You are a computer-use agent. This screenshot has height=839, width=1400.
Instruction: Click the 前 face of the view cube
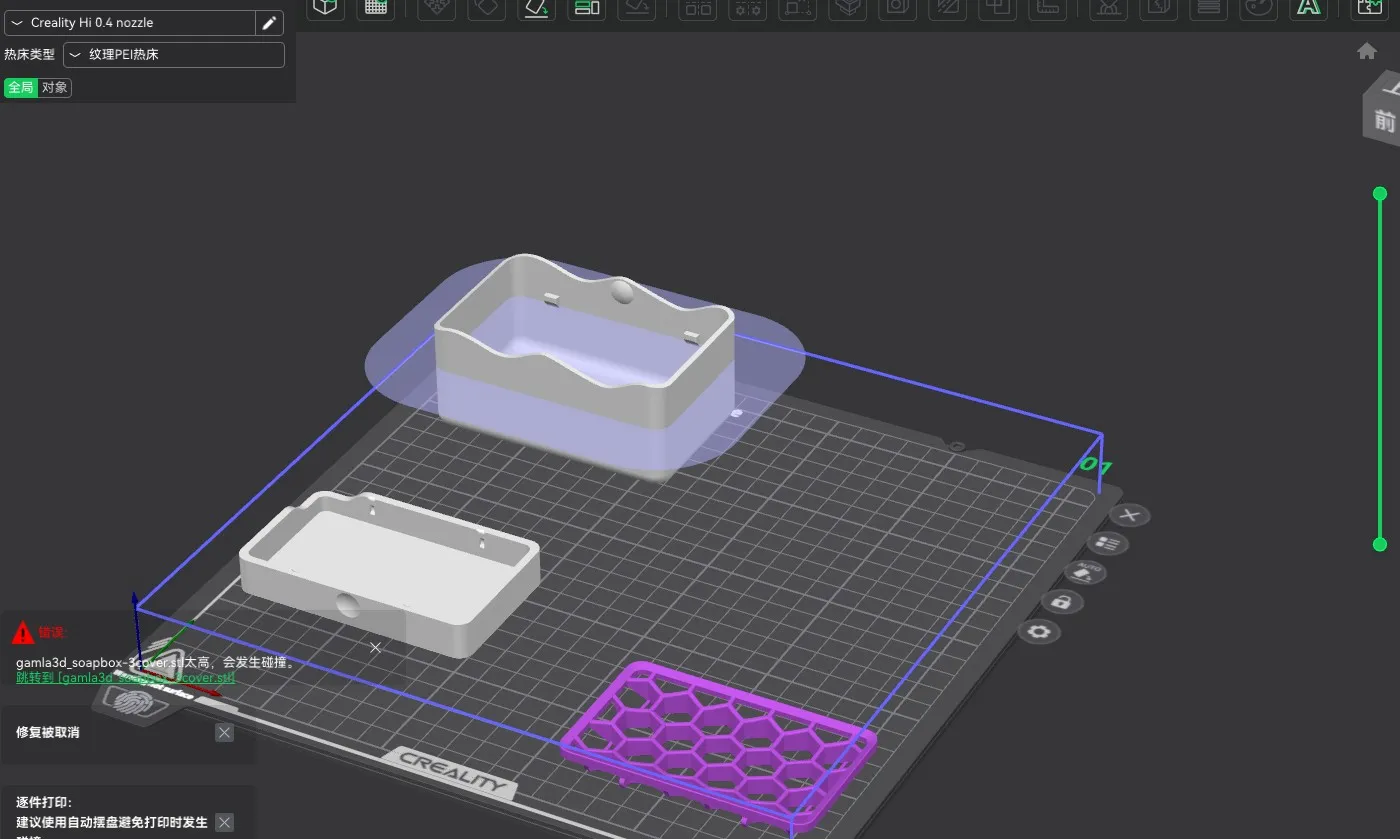1384,121
